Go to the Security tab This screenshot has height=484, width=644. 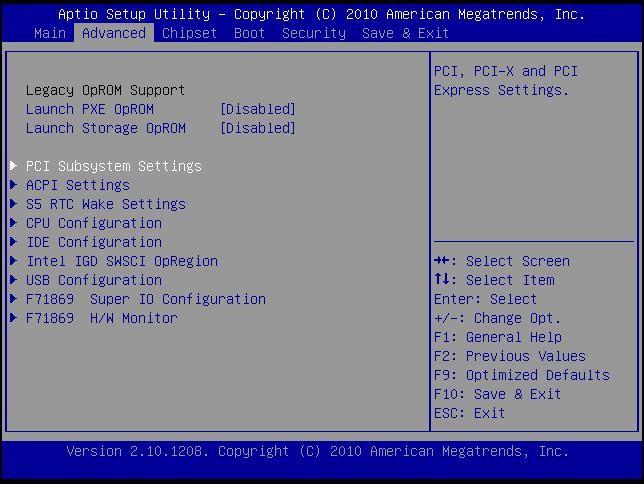pos(313,33)
